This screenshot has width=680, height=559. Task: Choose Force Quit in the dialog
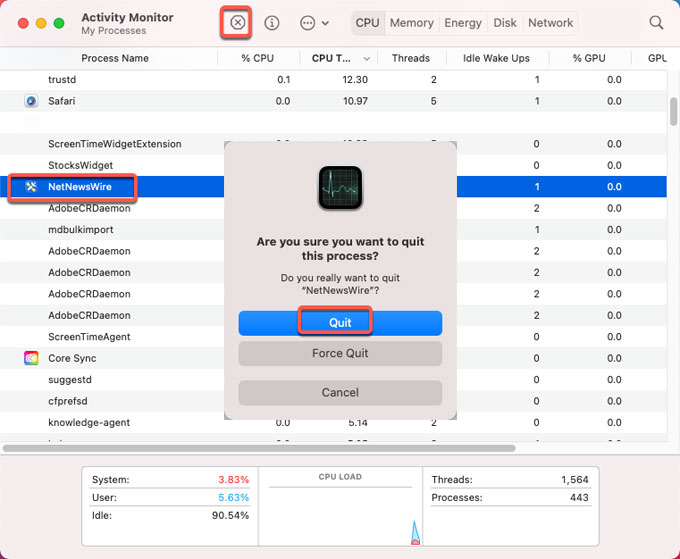tap(340, 353)
